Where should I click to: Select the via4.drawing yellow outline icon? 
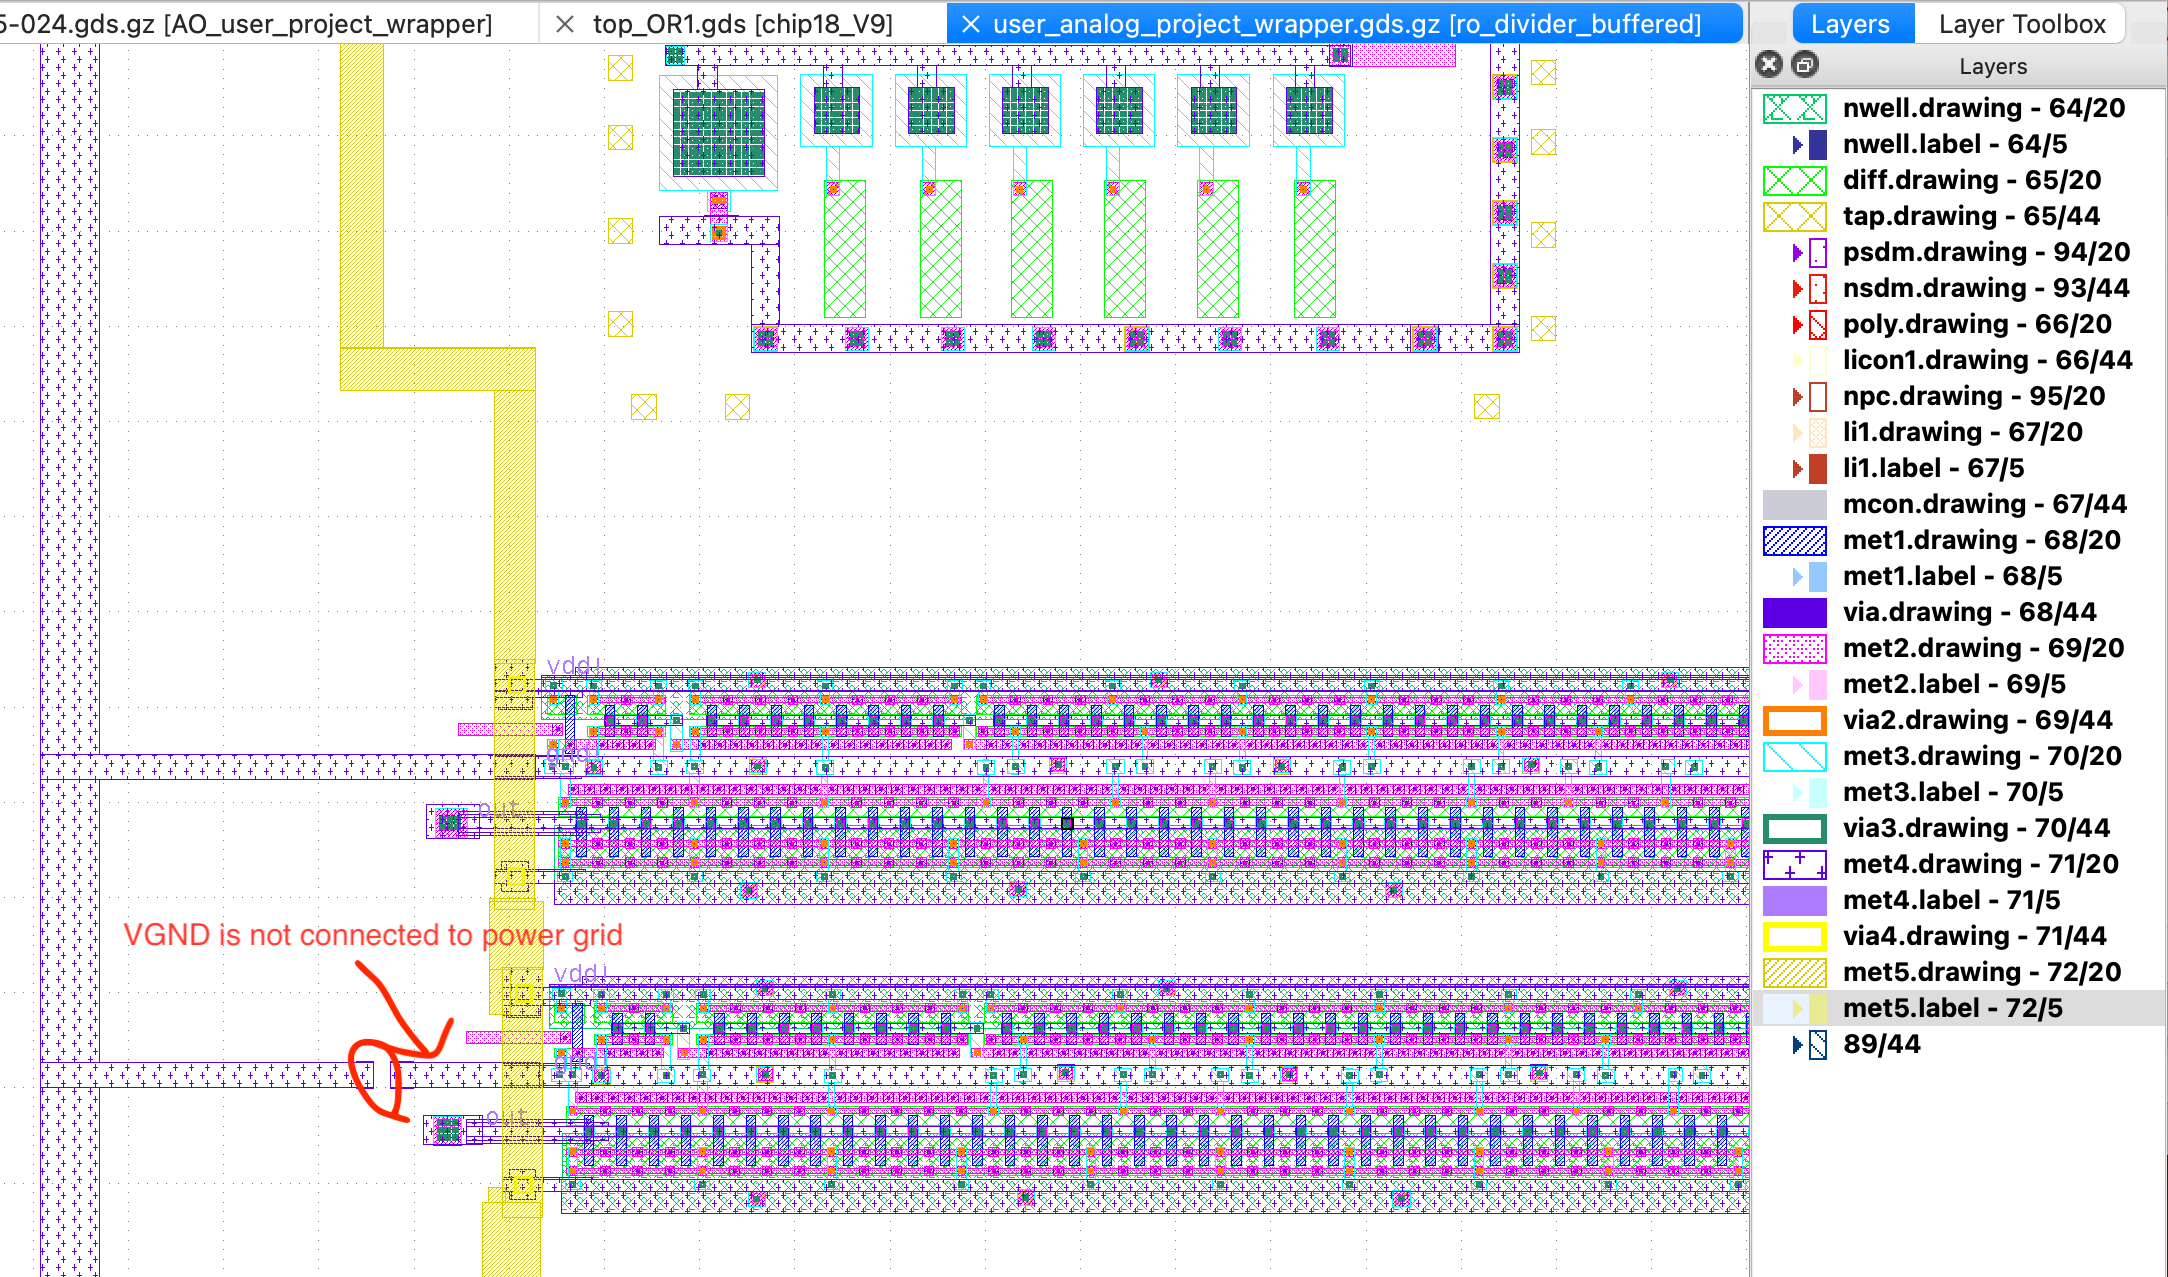point(1794,936)
